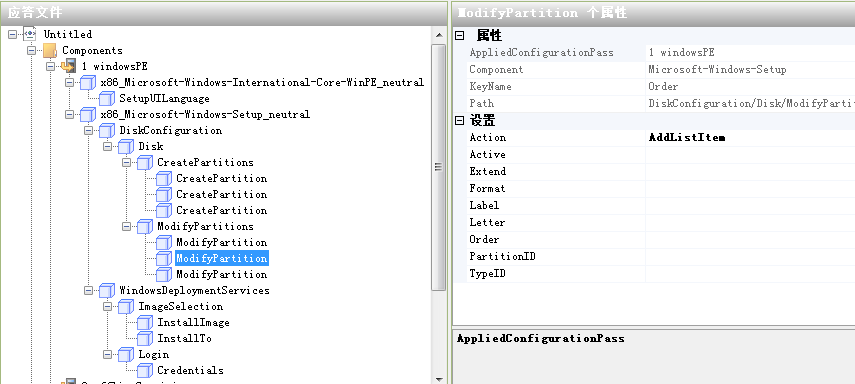855x384 pixels.
Task: Collapse the Components node
Action: coord(32,50)
